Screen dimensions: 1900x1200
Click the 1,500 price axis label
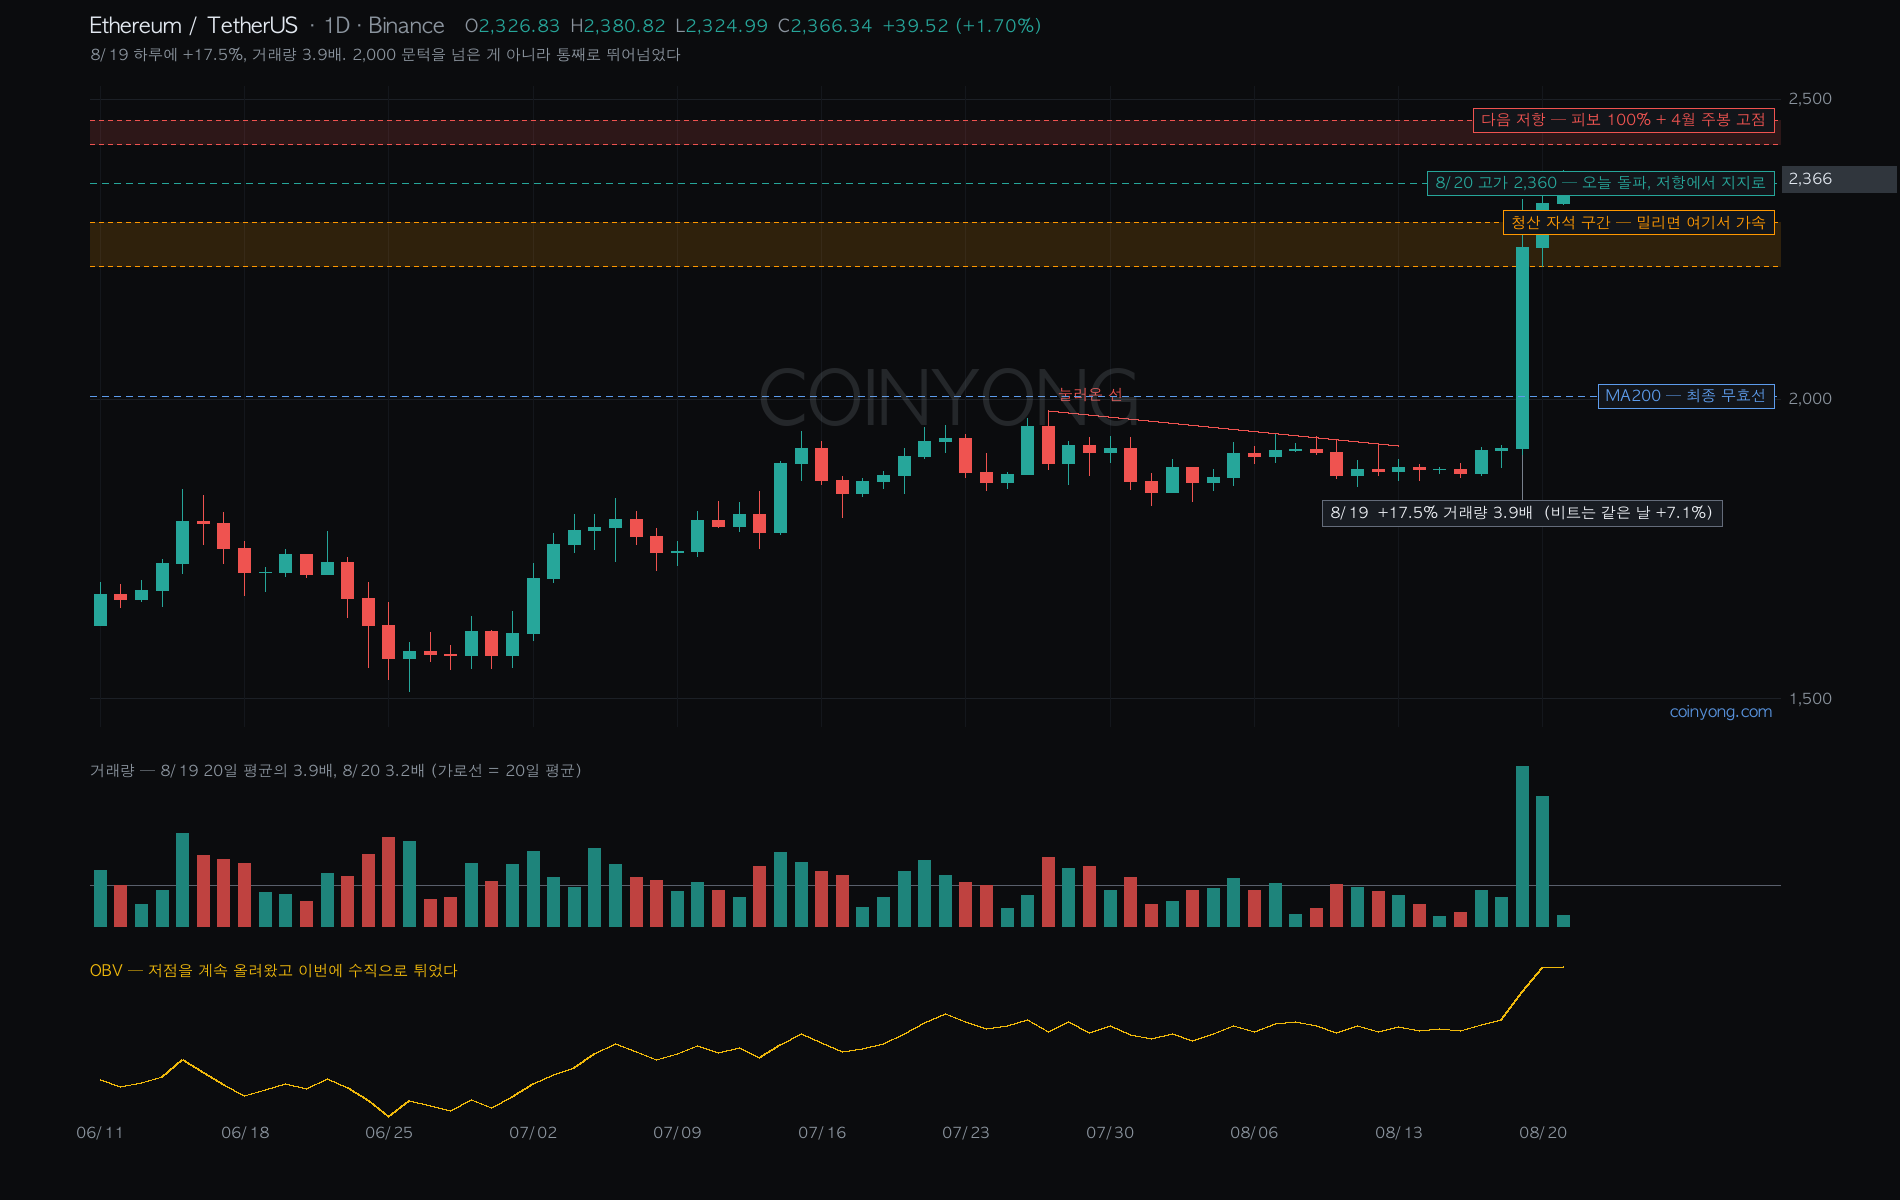click(x=1810, y=698)
